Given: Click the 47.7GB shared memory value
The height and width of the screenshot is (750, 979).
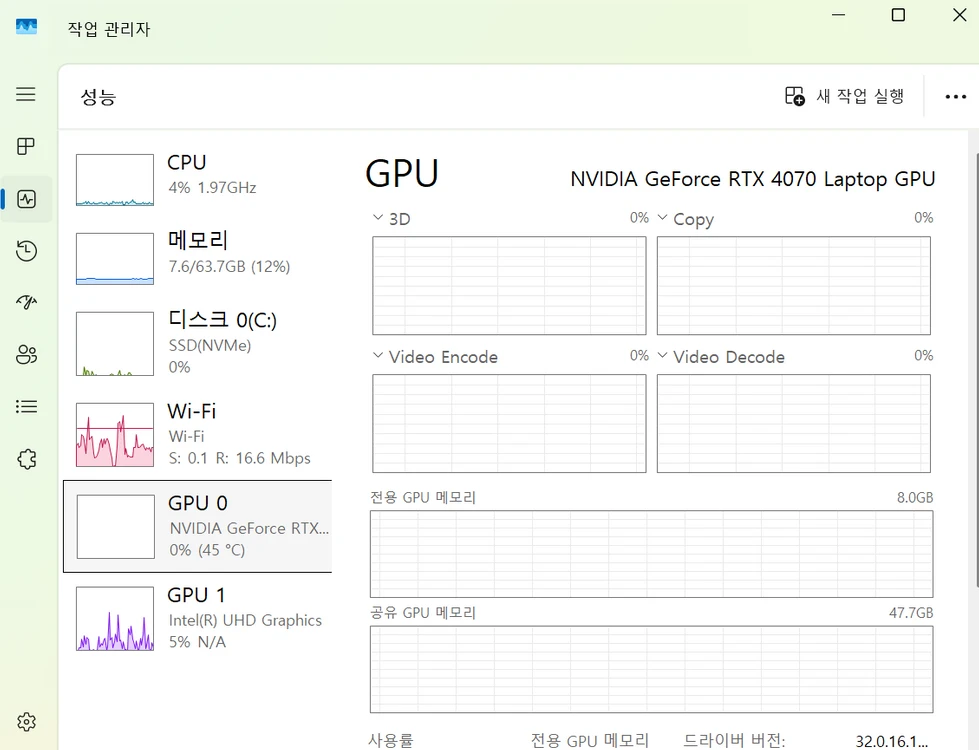Looking at the screenshot, I should 911,613.
